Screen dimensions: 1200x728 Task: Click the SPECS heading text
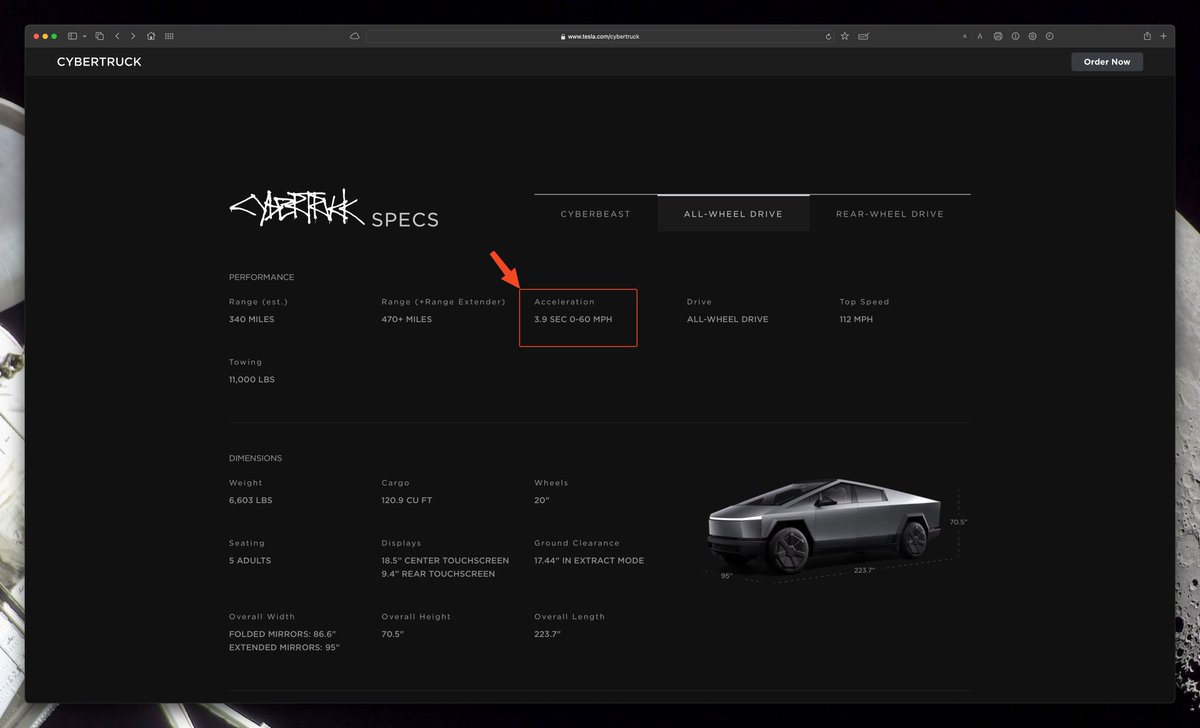click(405, 220)
